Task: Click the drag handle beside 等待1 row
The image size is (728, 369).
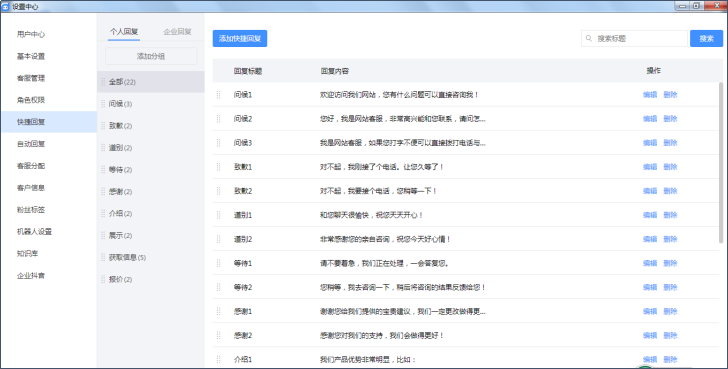Action: [x=218, y=263]
